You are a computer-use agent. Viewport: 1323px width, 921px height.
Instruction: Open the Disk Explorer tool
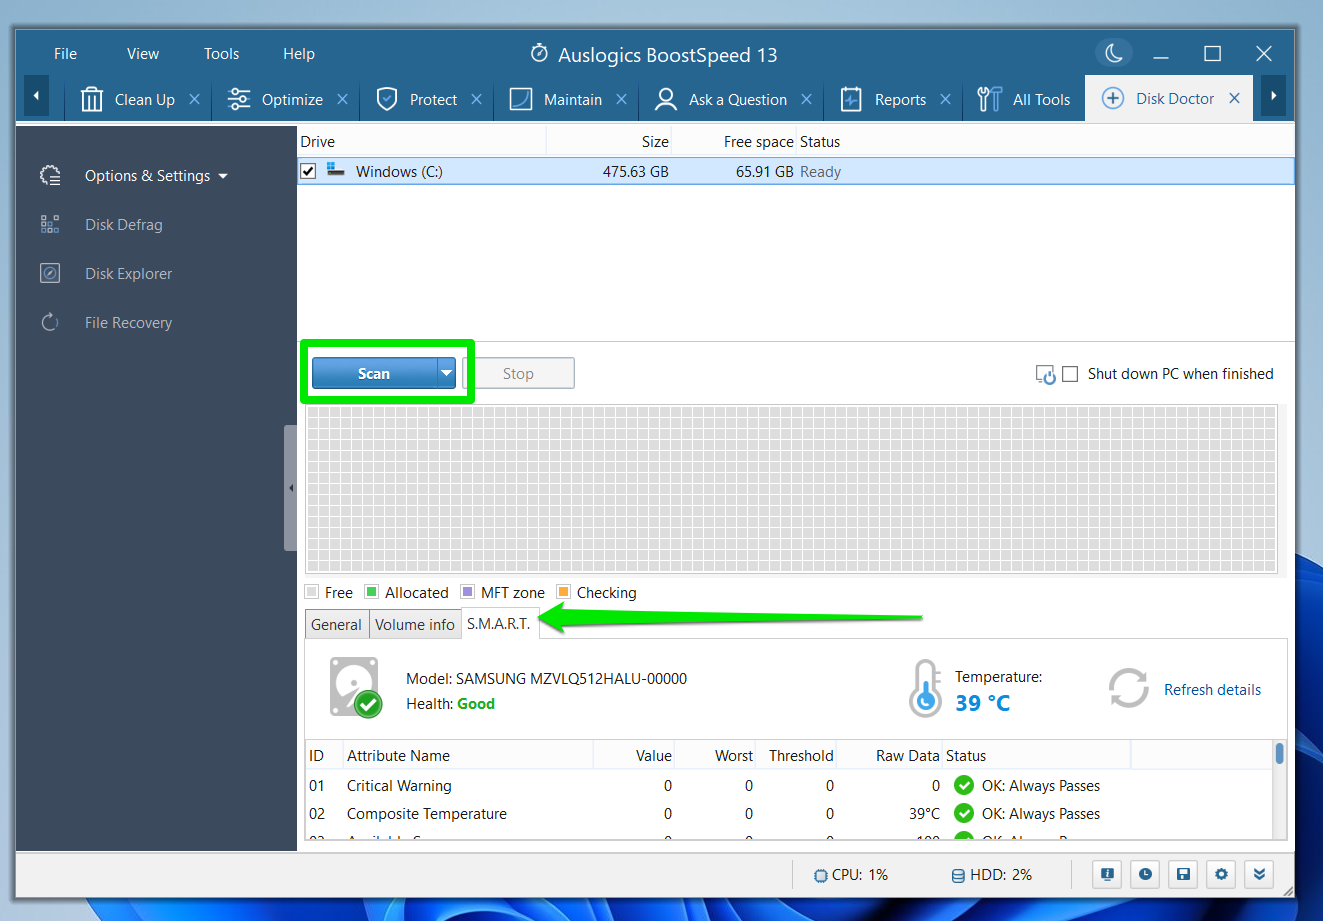128,274
